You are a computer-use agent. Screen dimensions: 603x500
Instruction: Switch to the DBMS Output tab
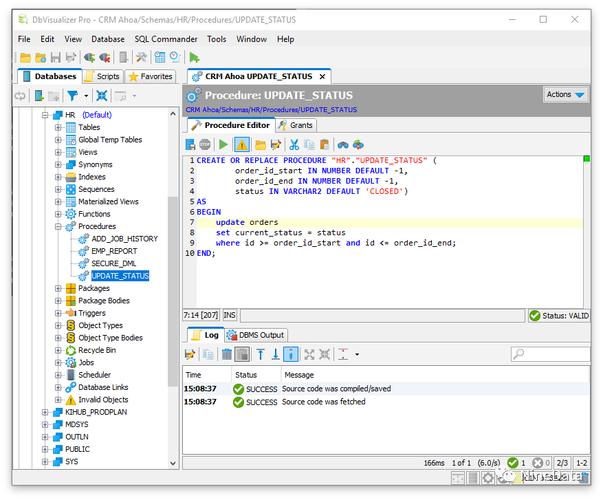coord(256,335)
